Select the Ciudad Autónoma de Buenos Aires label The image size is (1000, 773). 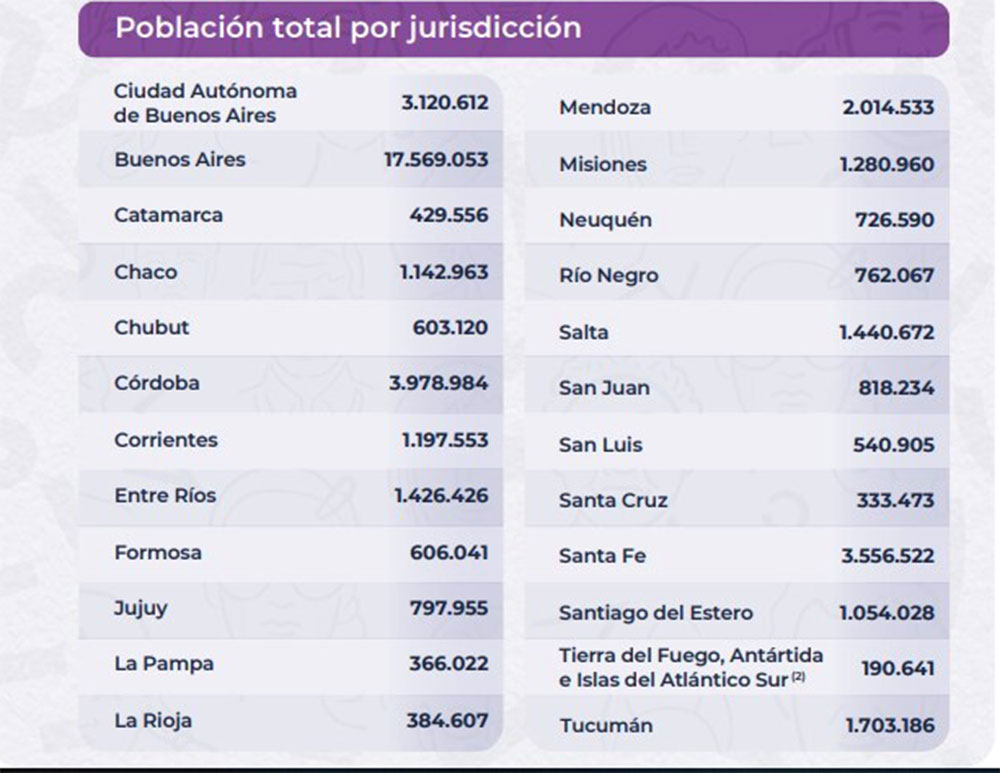tap(205, 103)
